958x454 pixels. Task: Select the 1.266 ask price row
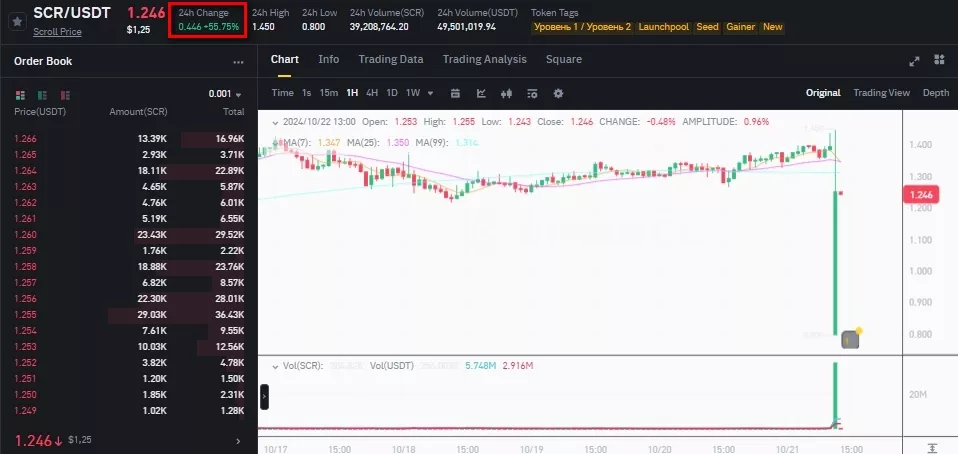pos(129,139)
